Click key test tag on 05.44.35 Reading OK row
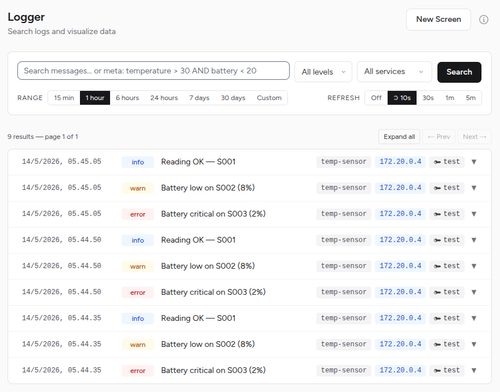The image size is (500, 392). click(447, 318)
